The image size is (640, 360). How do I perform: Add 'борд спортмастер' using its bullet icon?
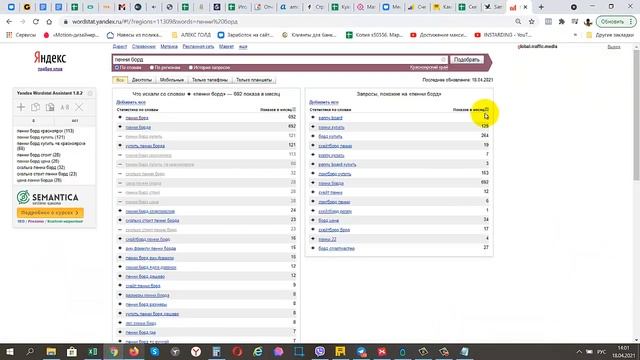(x=313, y=248)
